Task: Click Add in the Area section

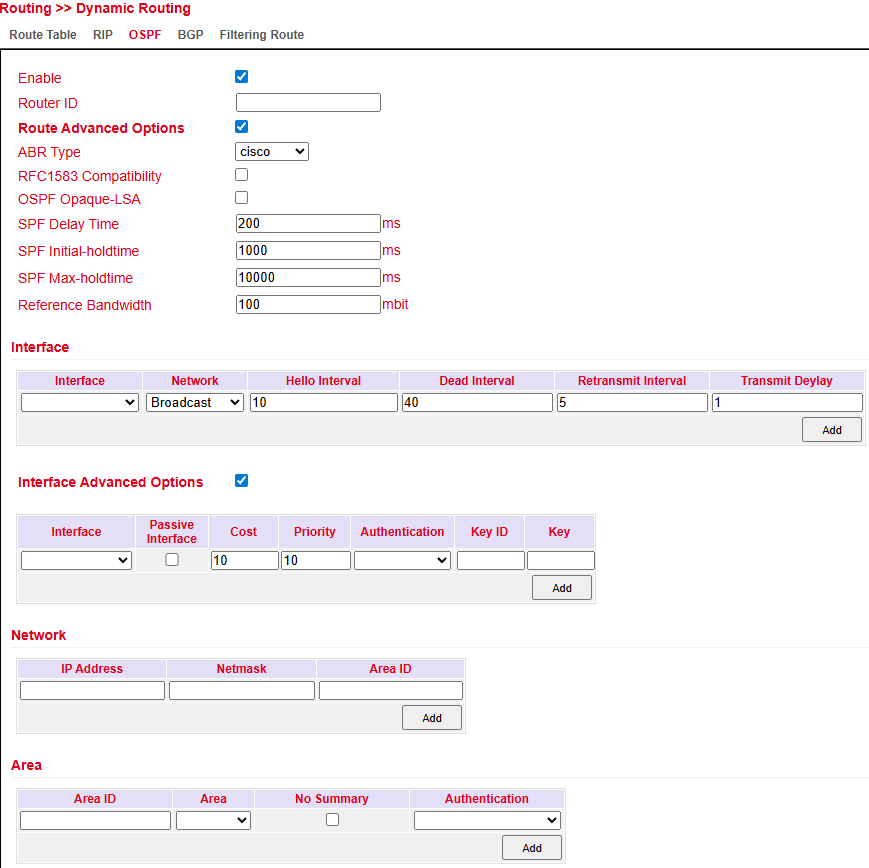Action: coord(531,847)
